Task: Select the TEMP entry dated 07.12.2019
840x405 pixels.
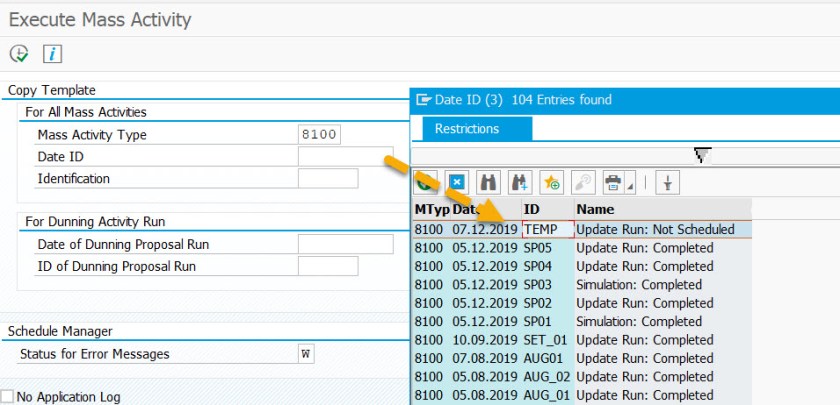Action: tap(547, 229)
